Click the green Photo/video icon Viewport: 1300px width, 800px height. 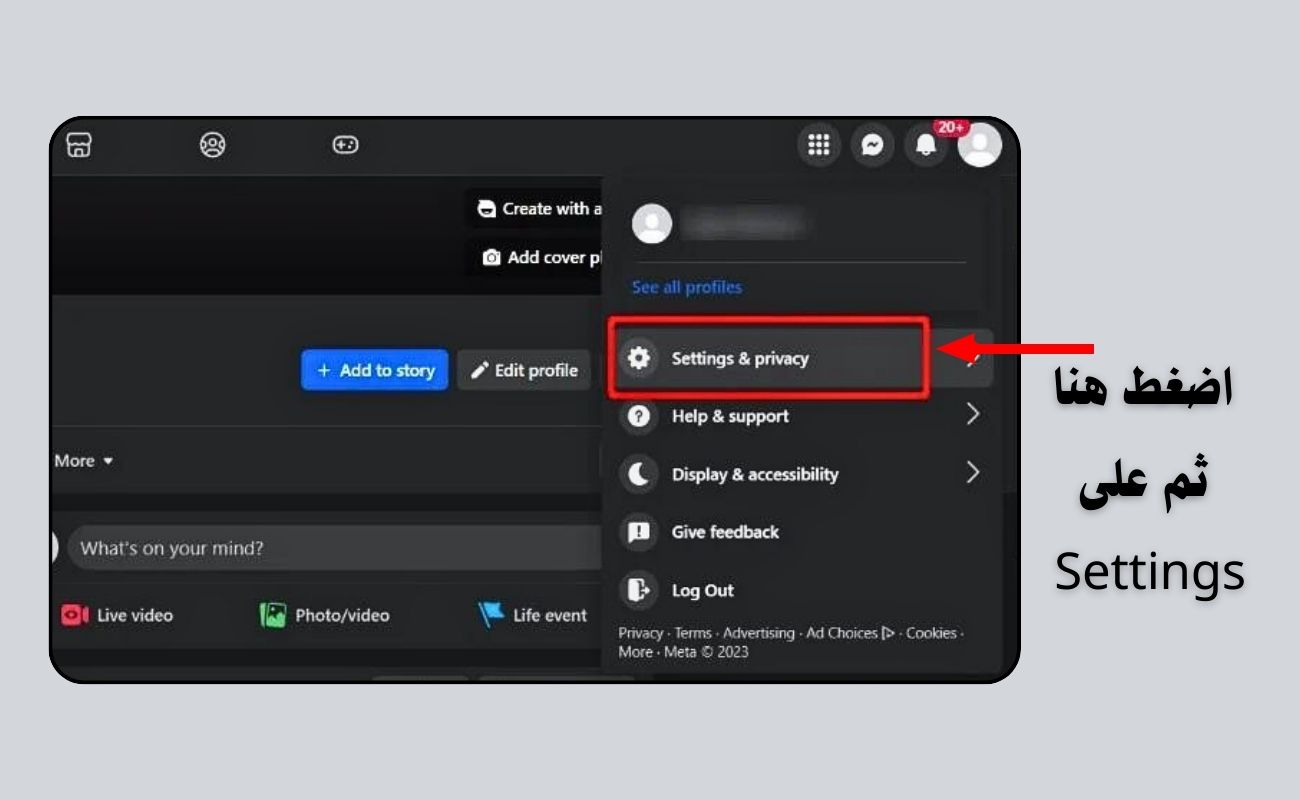[x=273, y=615]
